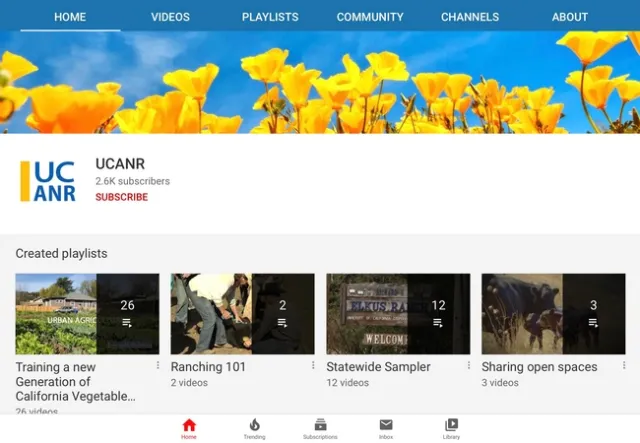This screenshot has width=640, height=443.
Task: Go to the Community tab
Action: point(370,17)
